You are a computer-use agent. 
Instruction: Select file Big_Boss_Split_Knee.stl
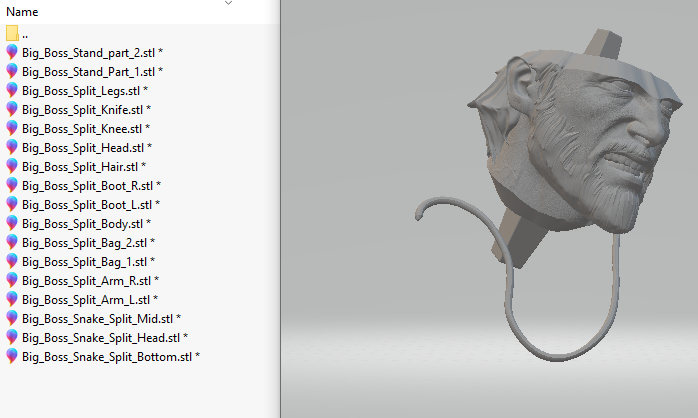pos(86,129)
